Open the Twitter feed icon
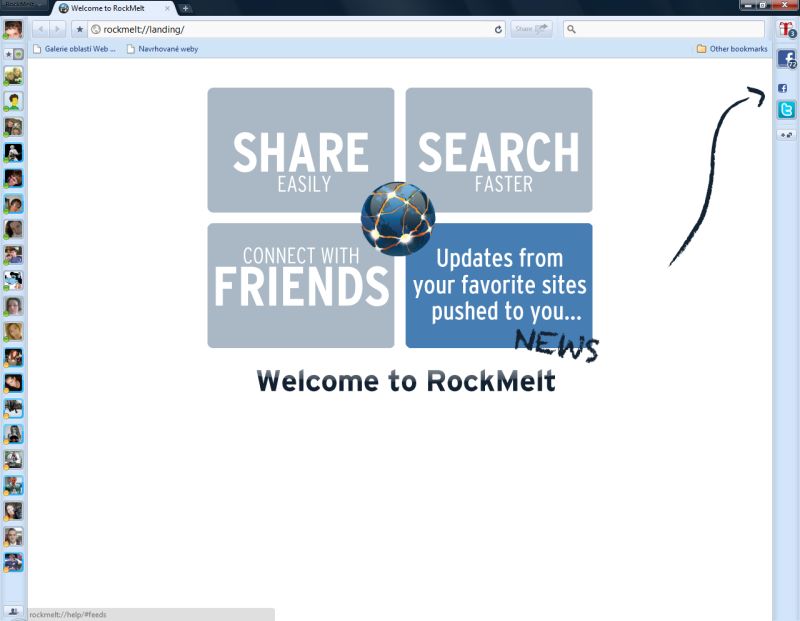This screenshot has height=621, width=800. click(x=786, y=109)
